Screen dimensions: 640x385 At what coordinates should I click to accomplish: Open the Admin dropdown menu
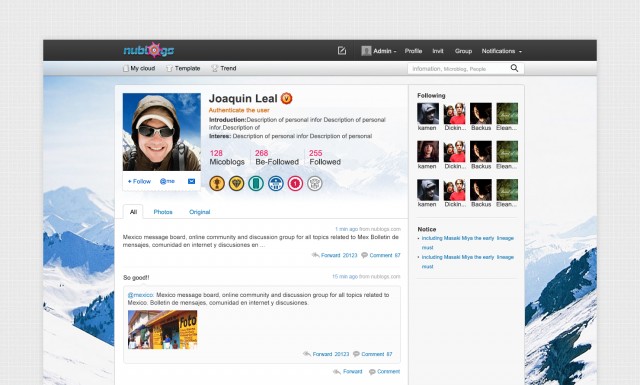coord(379,51)
